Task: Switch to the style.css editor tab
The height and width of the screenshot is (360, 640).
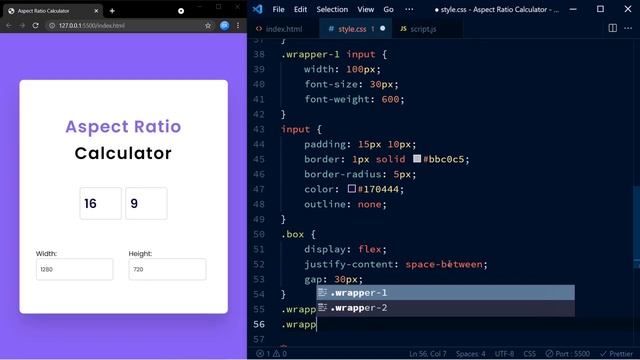Action: tap(352, 29)
